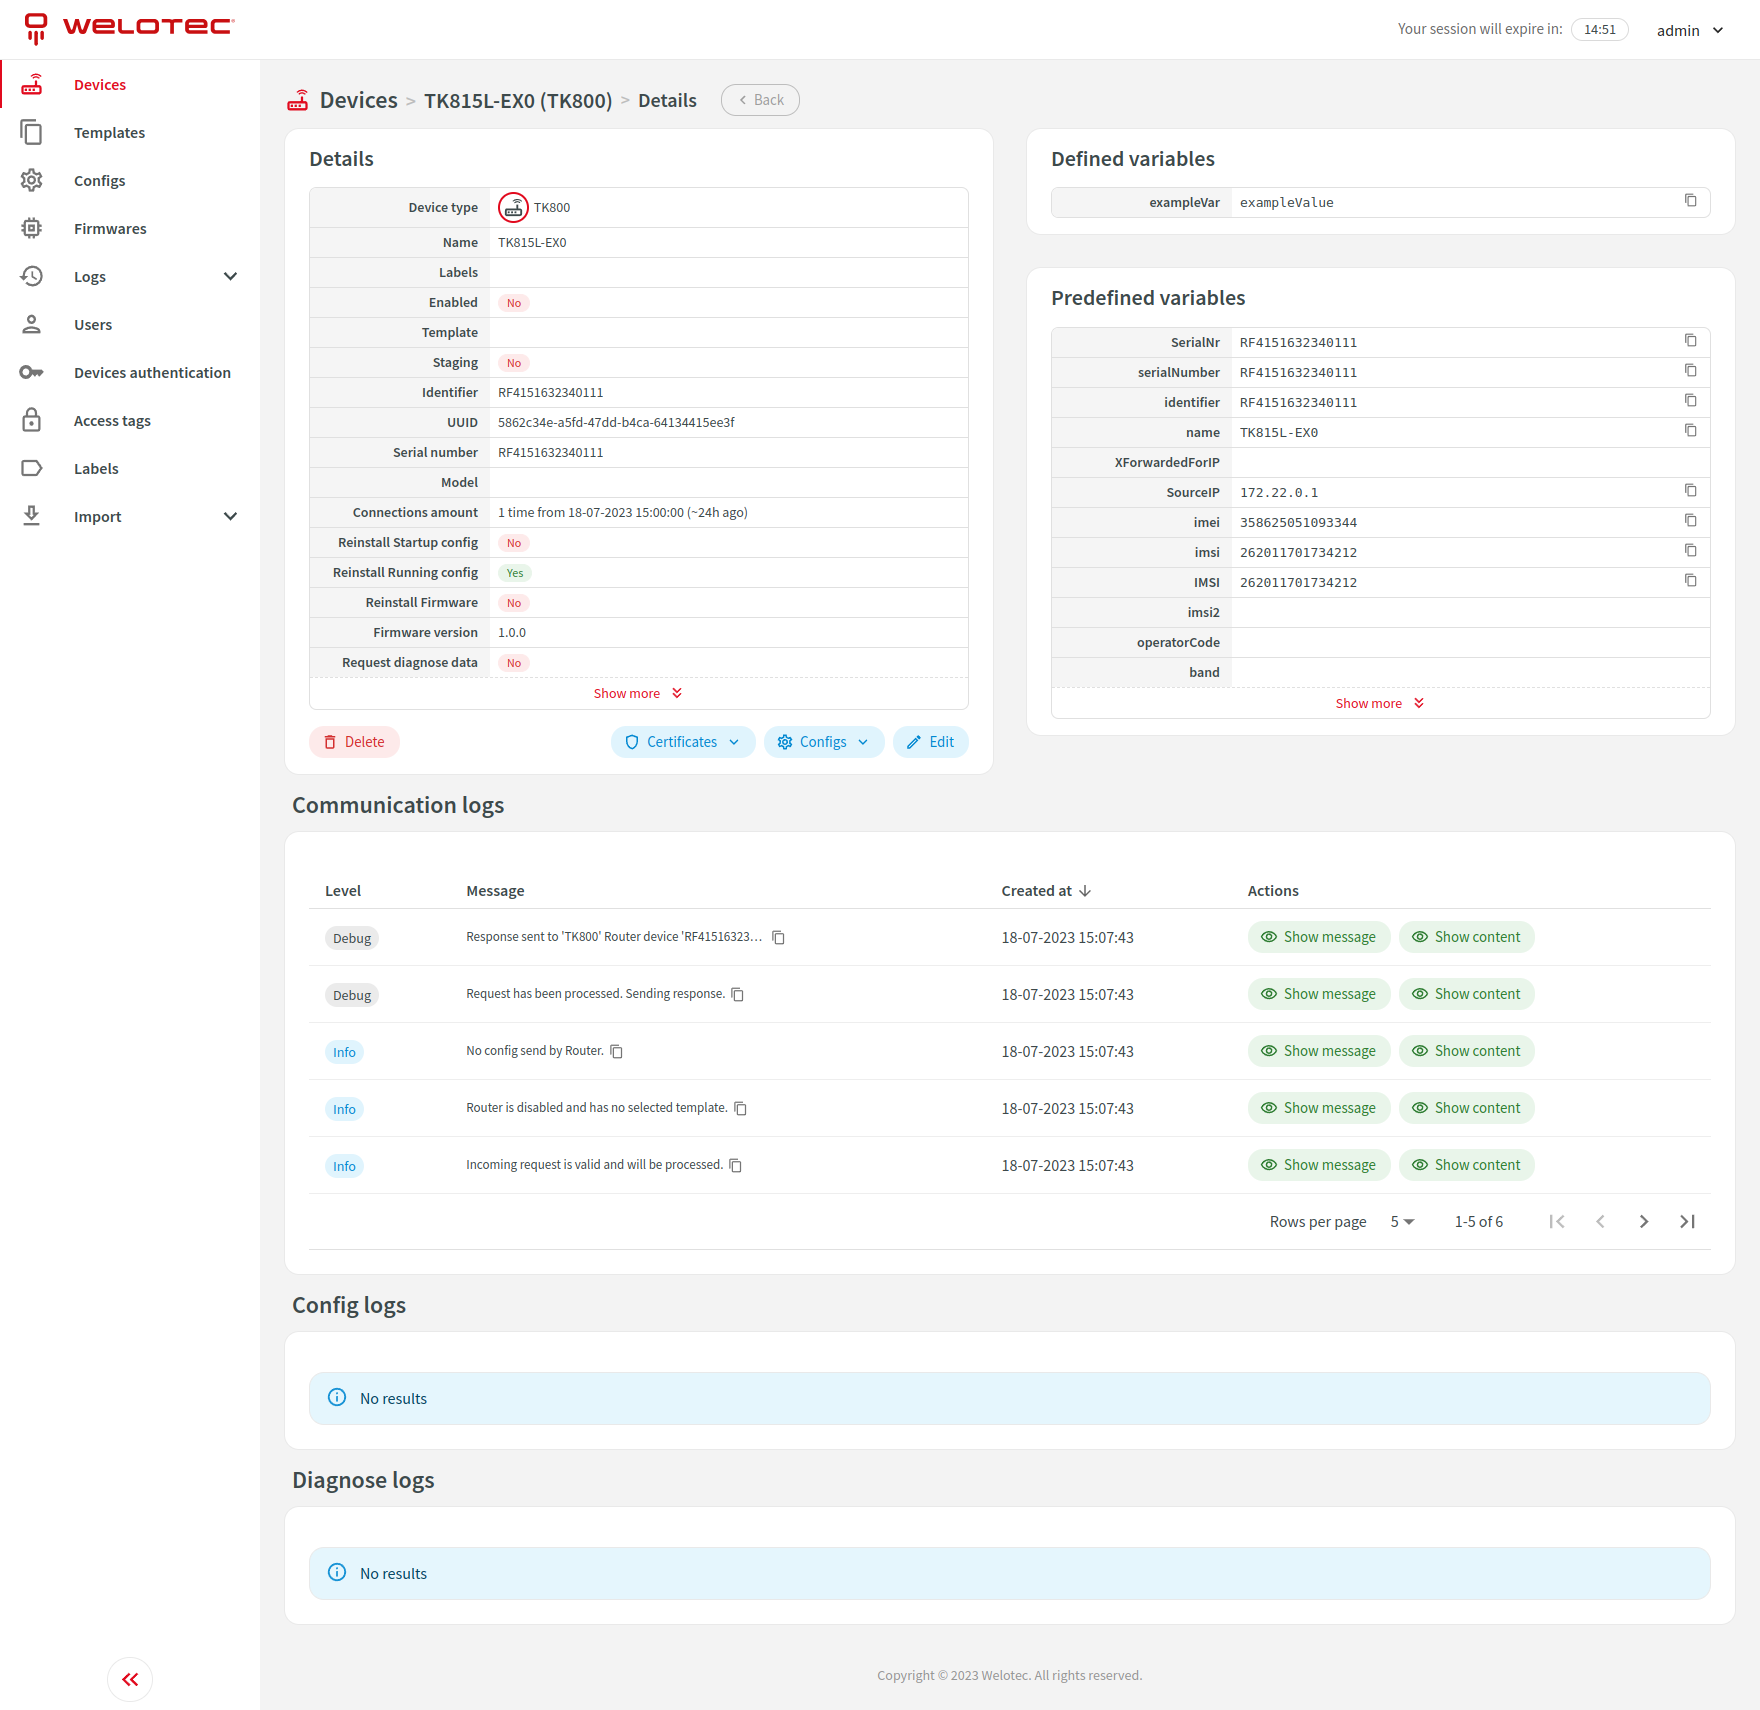The image size is (1760, 1710).
Task: Show content for 'Router is disabled' log
Action: pyautogui.click(x=1466, y=1108)
